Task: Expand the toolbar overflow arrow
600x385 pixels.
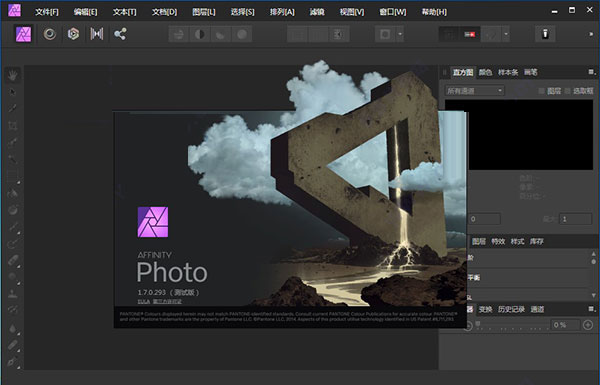Action: 591,34
